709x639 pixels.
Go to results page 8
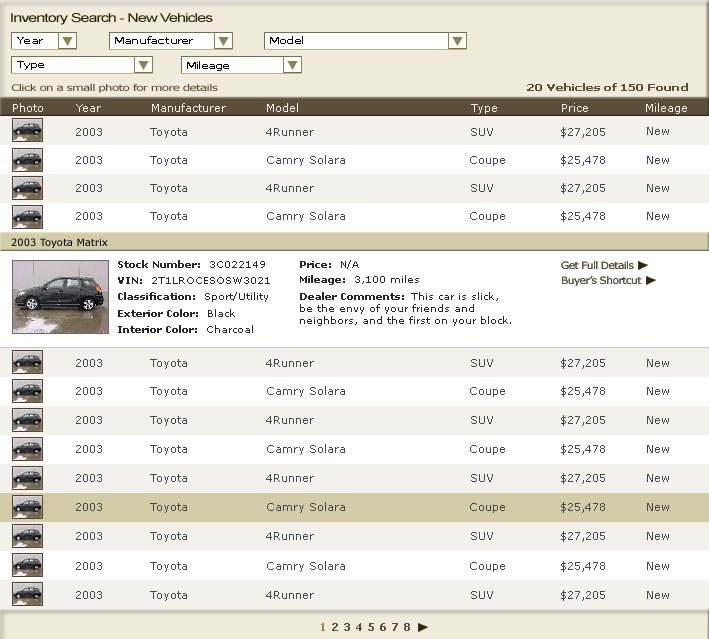click(407, 627)
